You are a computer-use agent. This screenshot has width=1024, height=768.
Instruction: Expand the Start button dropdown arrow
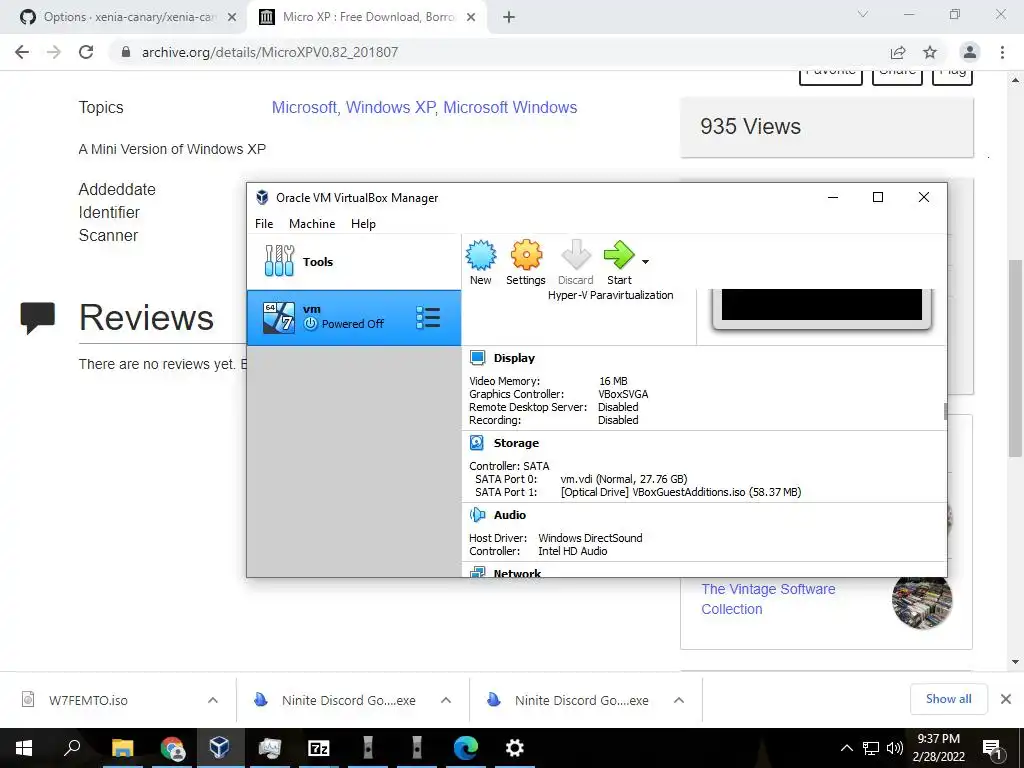pyautogui.click(x=645, y=262)
